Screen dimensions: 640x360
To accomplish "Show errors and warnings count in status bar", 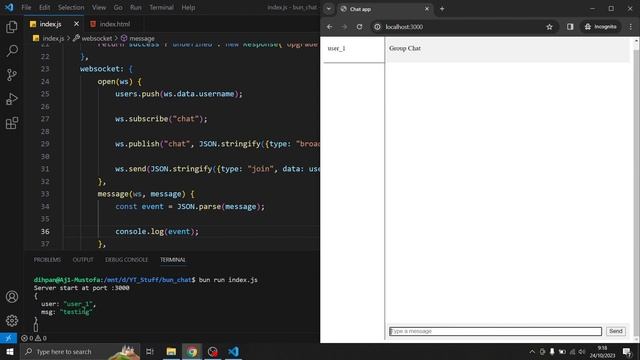I will tap(34, 338).
